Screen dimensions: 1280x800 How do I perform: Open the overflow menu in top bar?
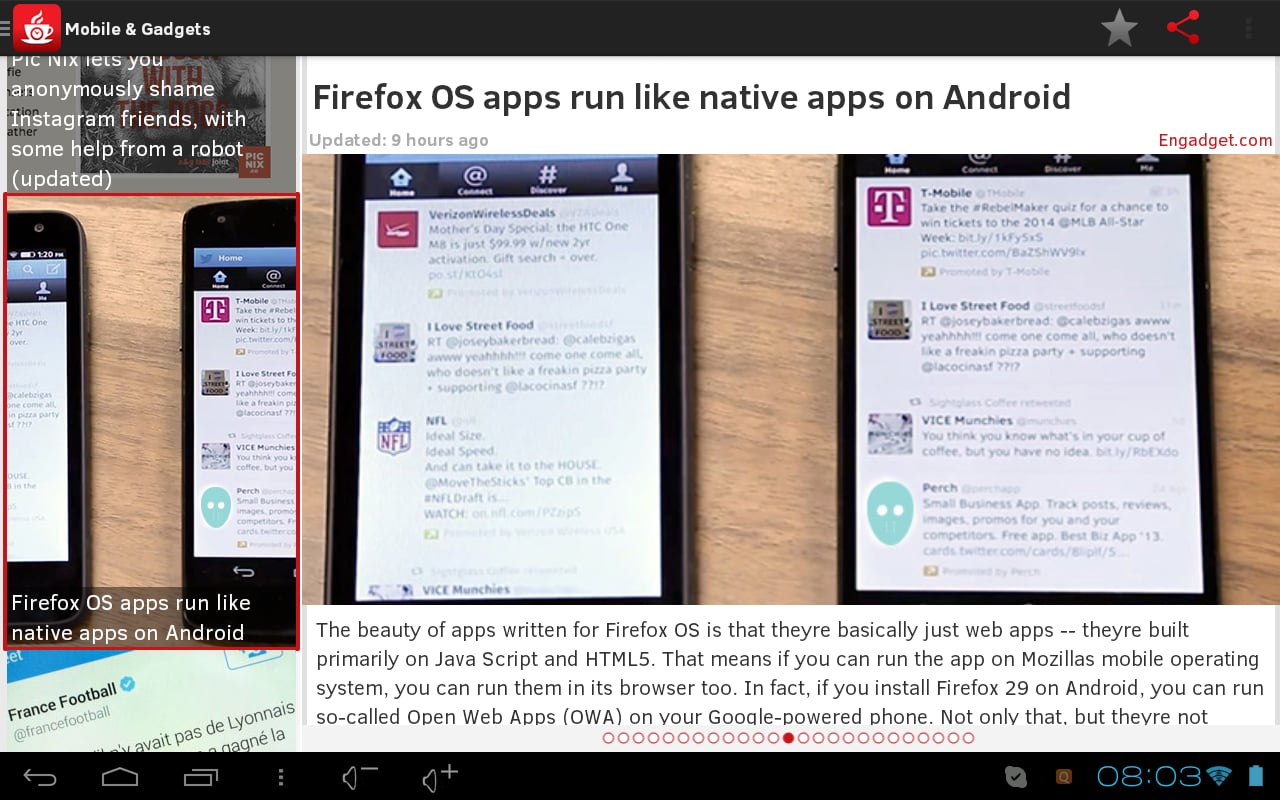(1247, 28)
